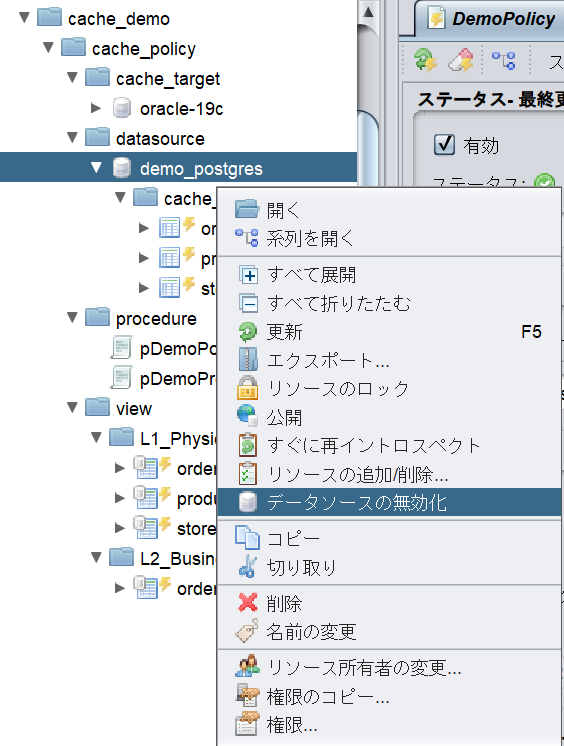Click the refresh cache icon in DemoPolicy toolbar

425,60
